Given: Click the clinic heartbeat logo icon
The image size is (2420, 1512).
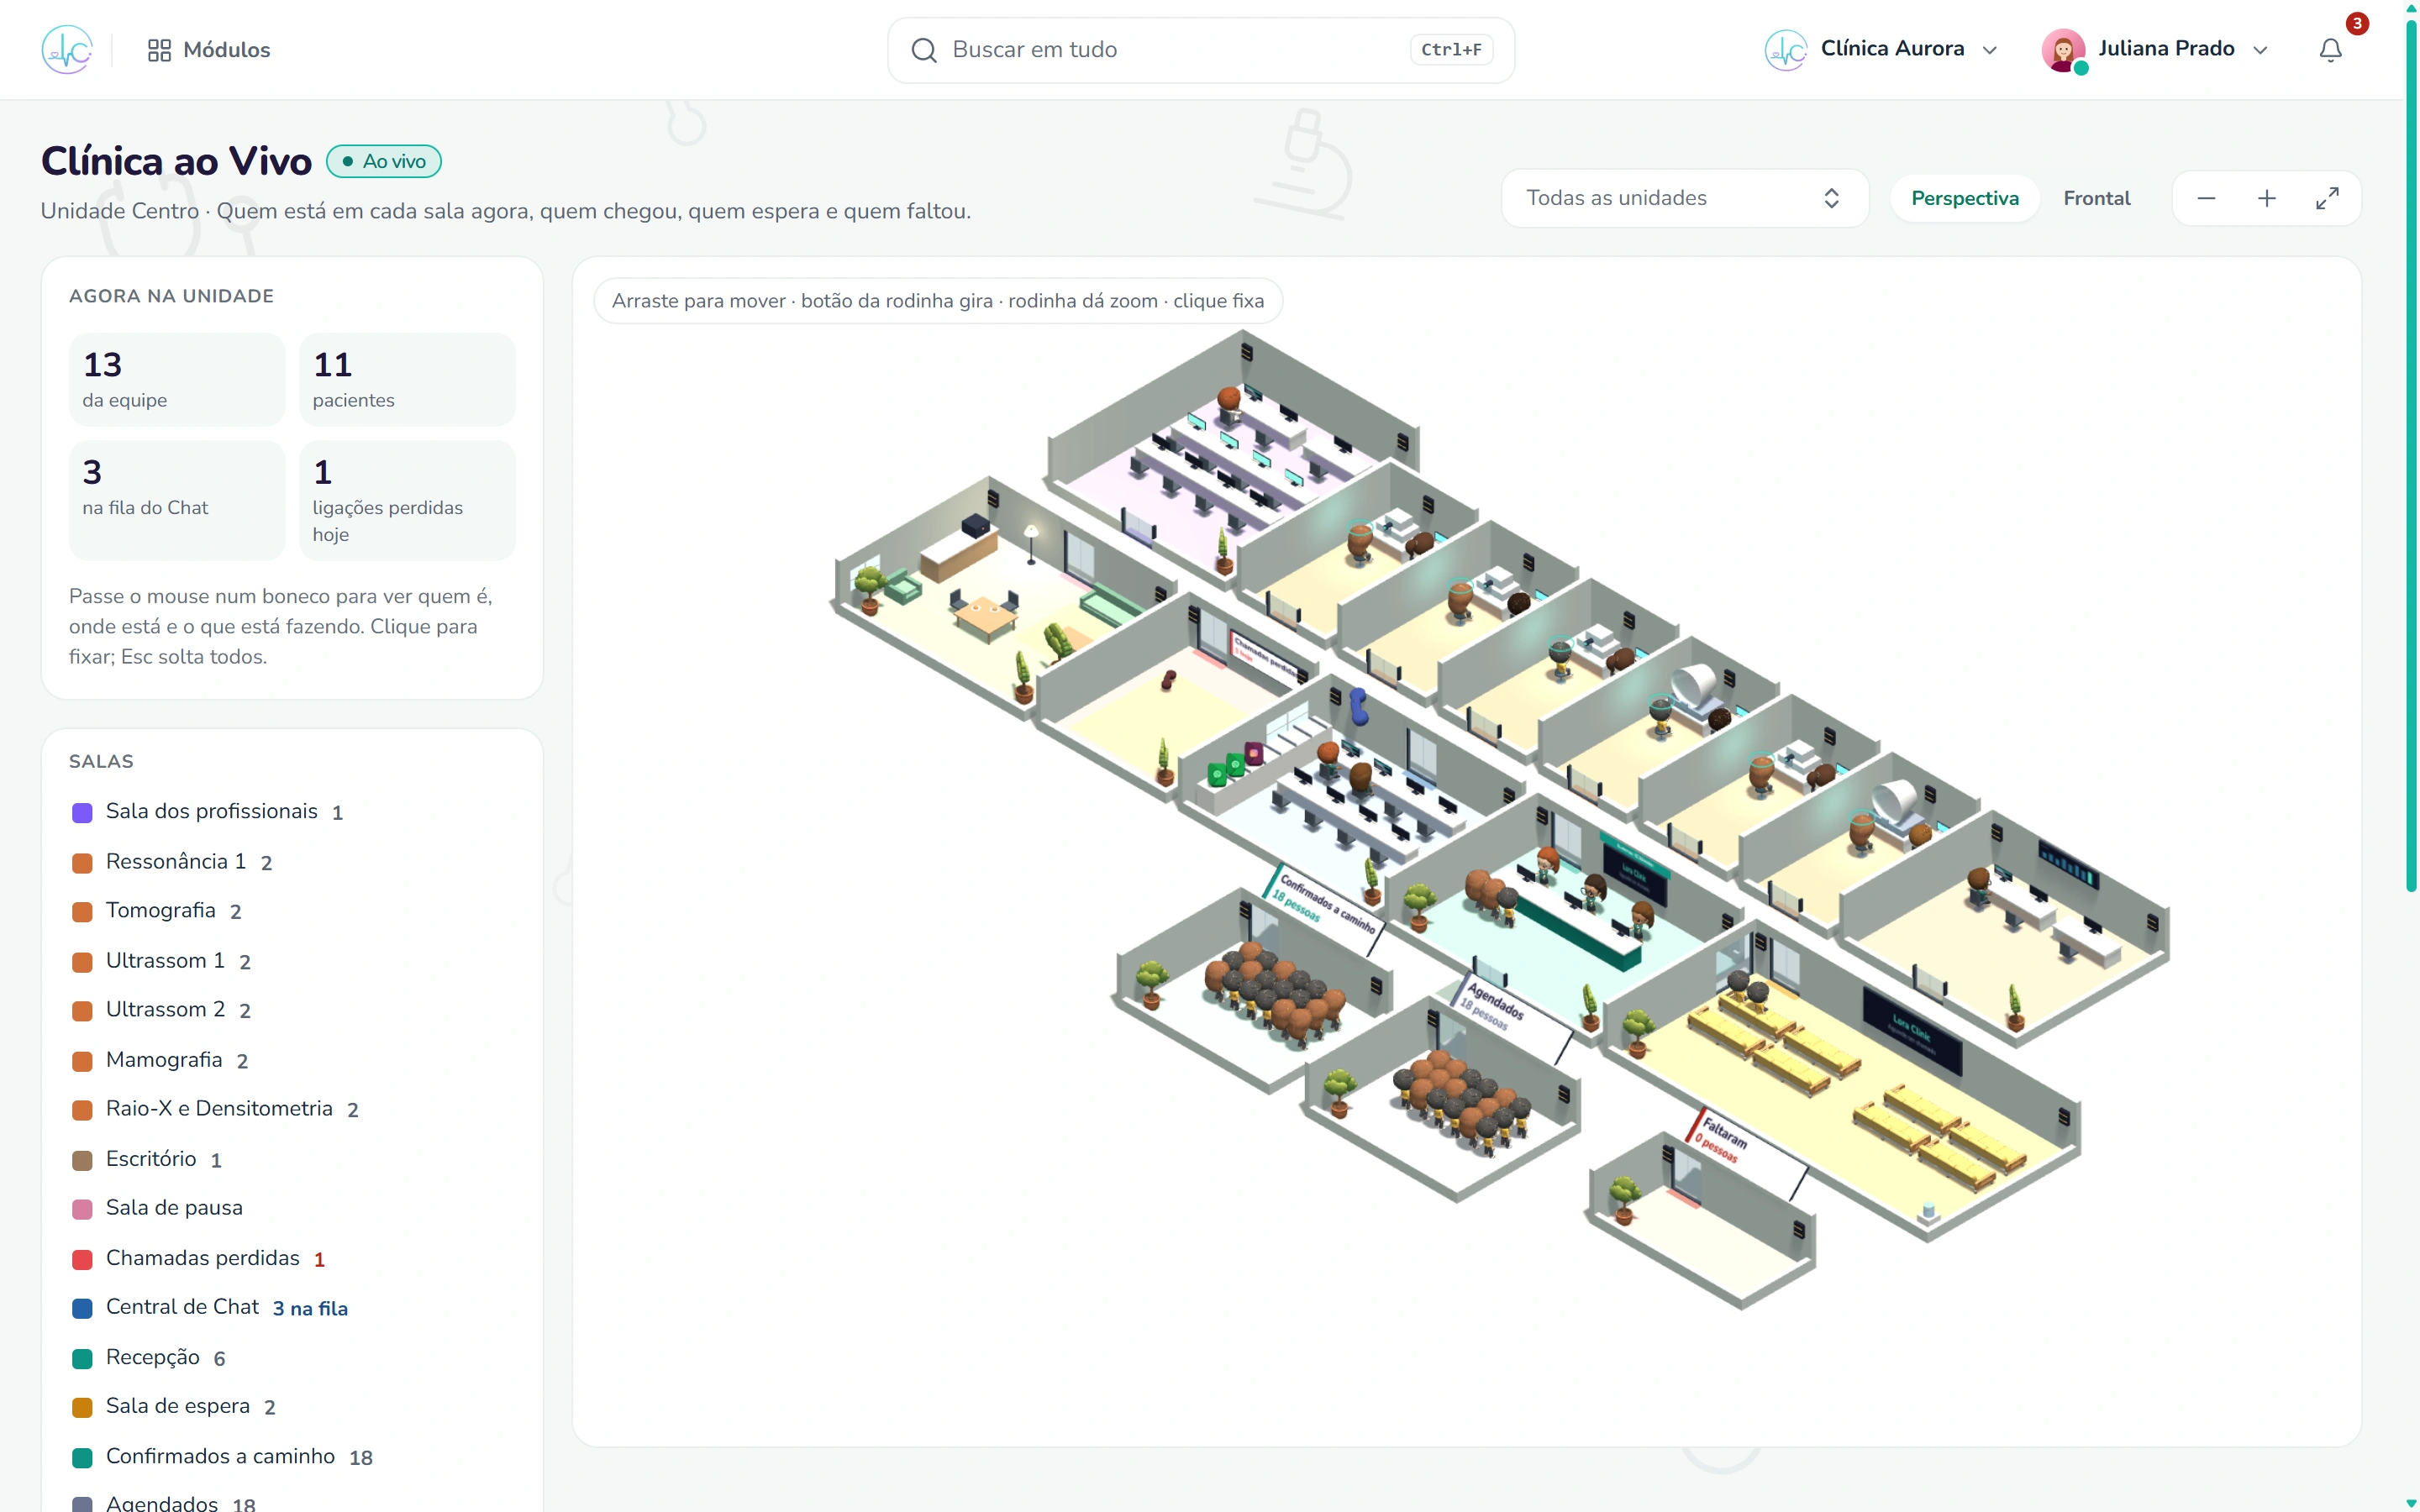Looking at the screenshot, I should [67, 49].
